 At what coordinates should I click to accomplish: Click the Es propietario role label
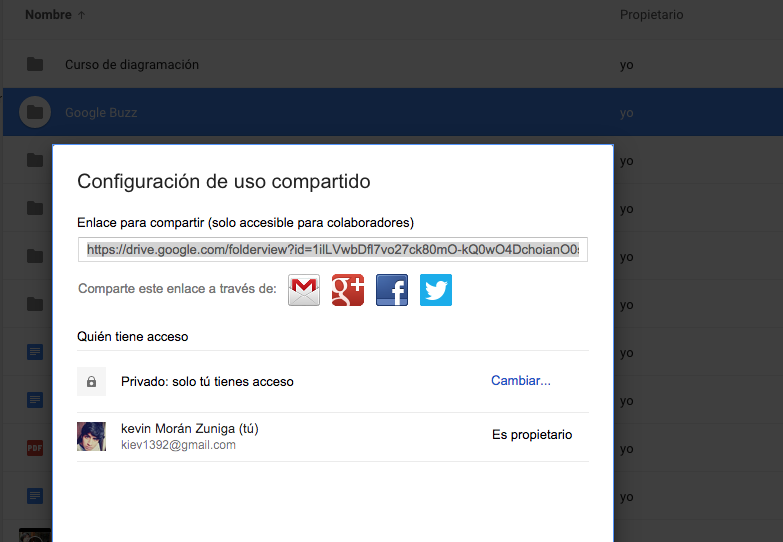[x=532, y=435]
